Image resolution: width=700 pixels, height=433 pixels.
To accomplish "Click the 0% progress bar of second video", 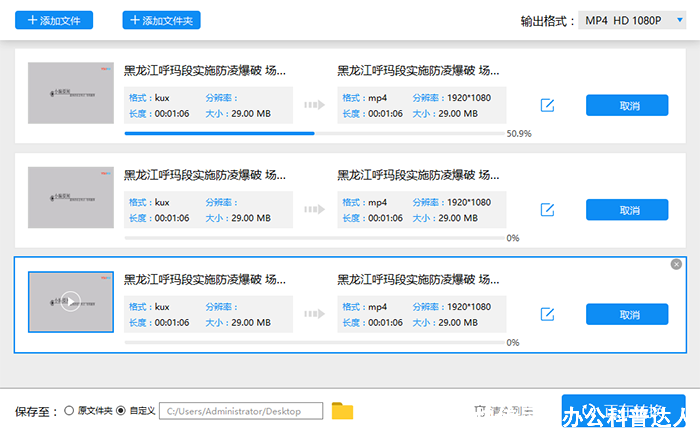I will [x=314, y=238].
